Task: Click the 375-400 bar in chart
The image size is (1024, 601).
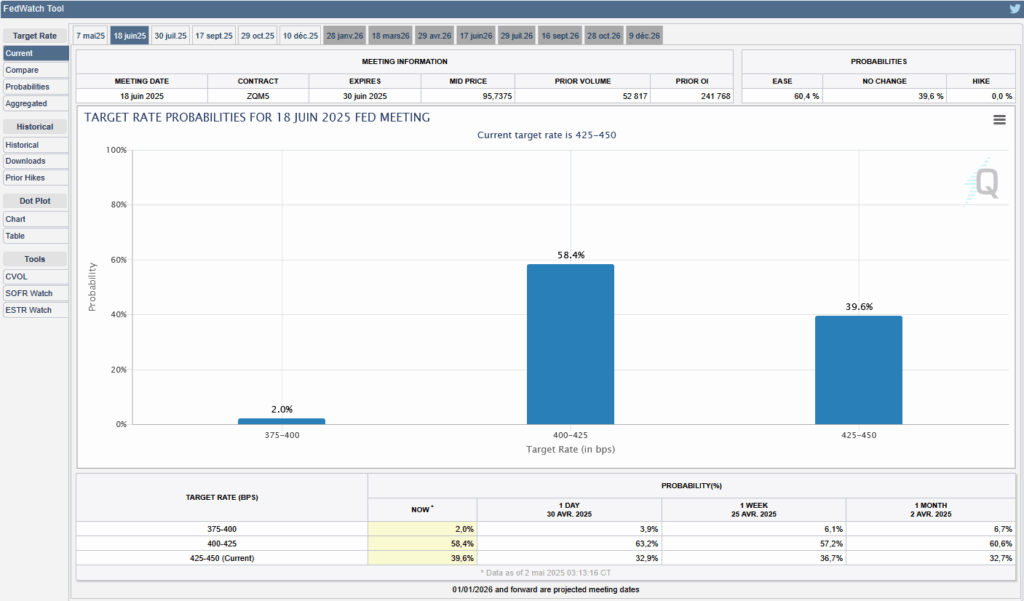Action: [x=281, y=421]
